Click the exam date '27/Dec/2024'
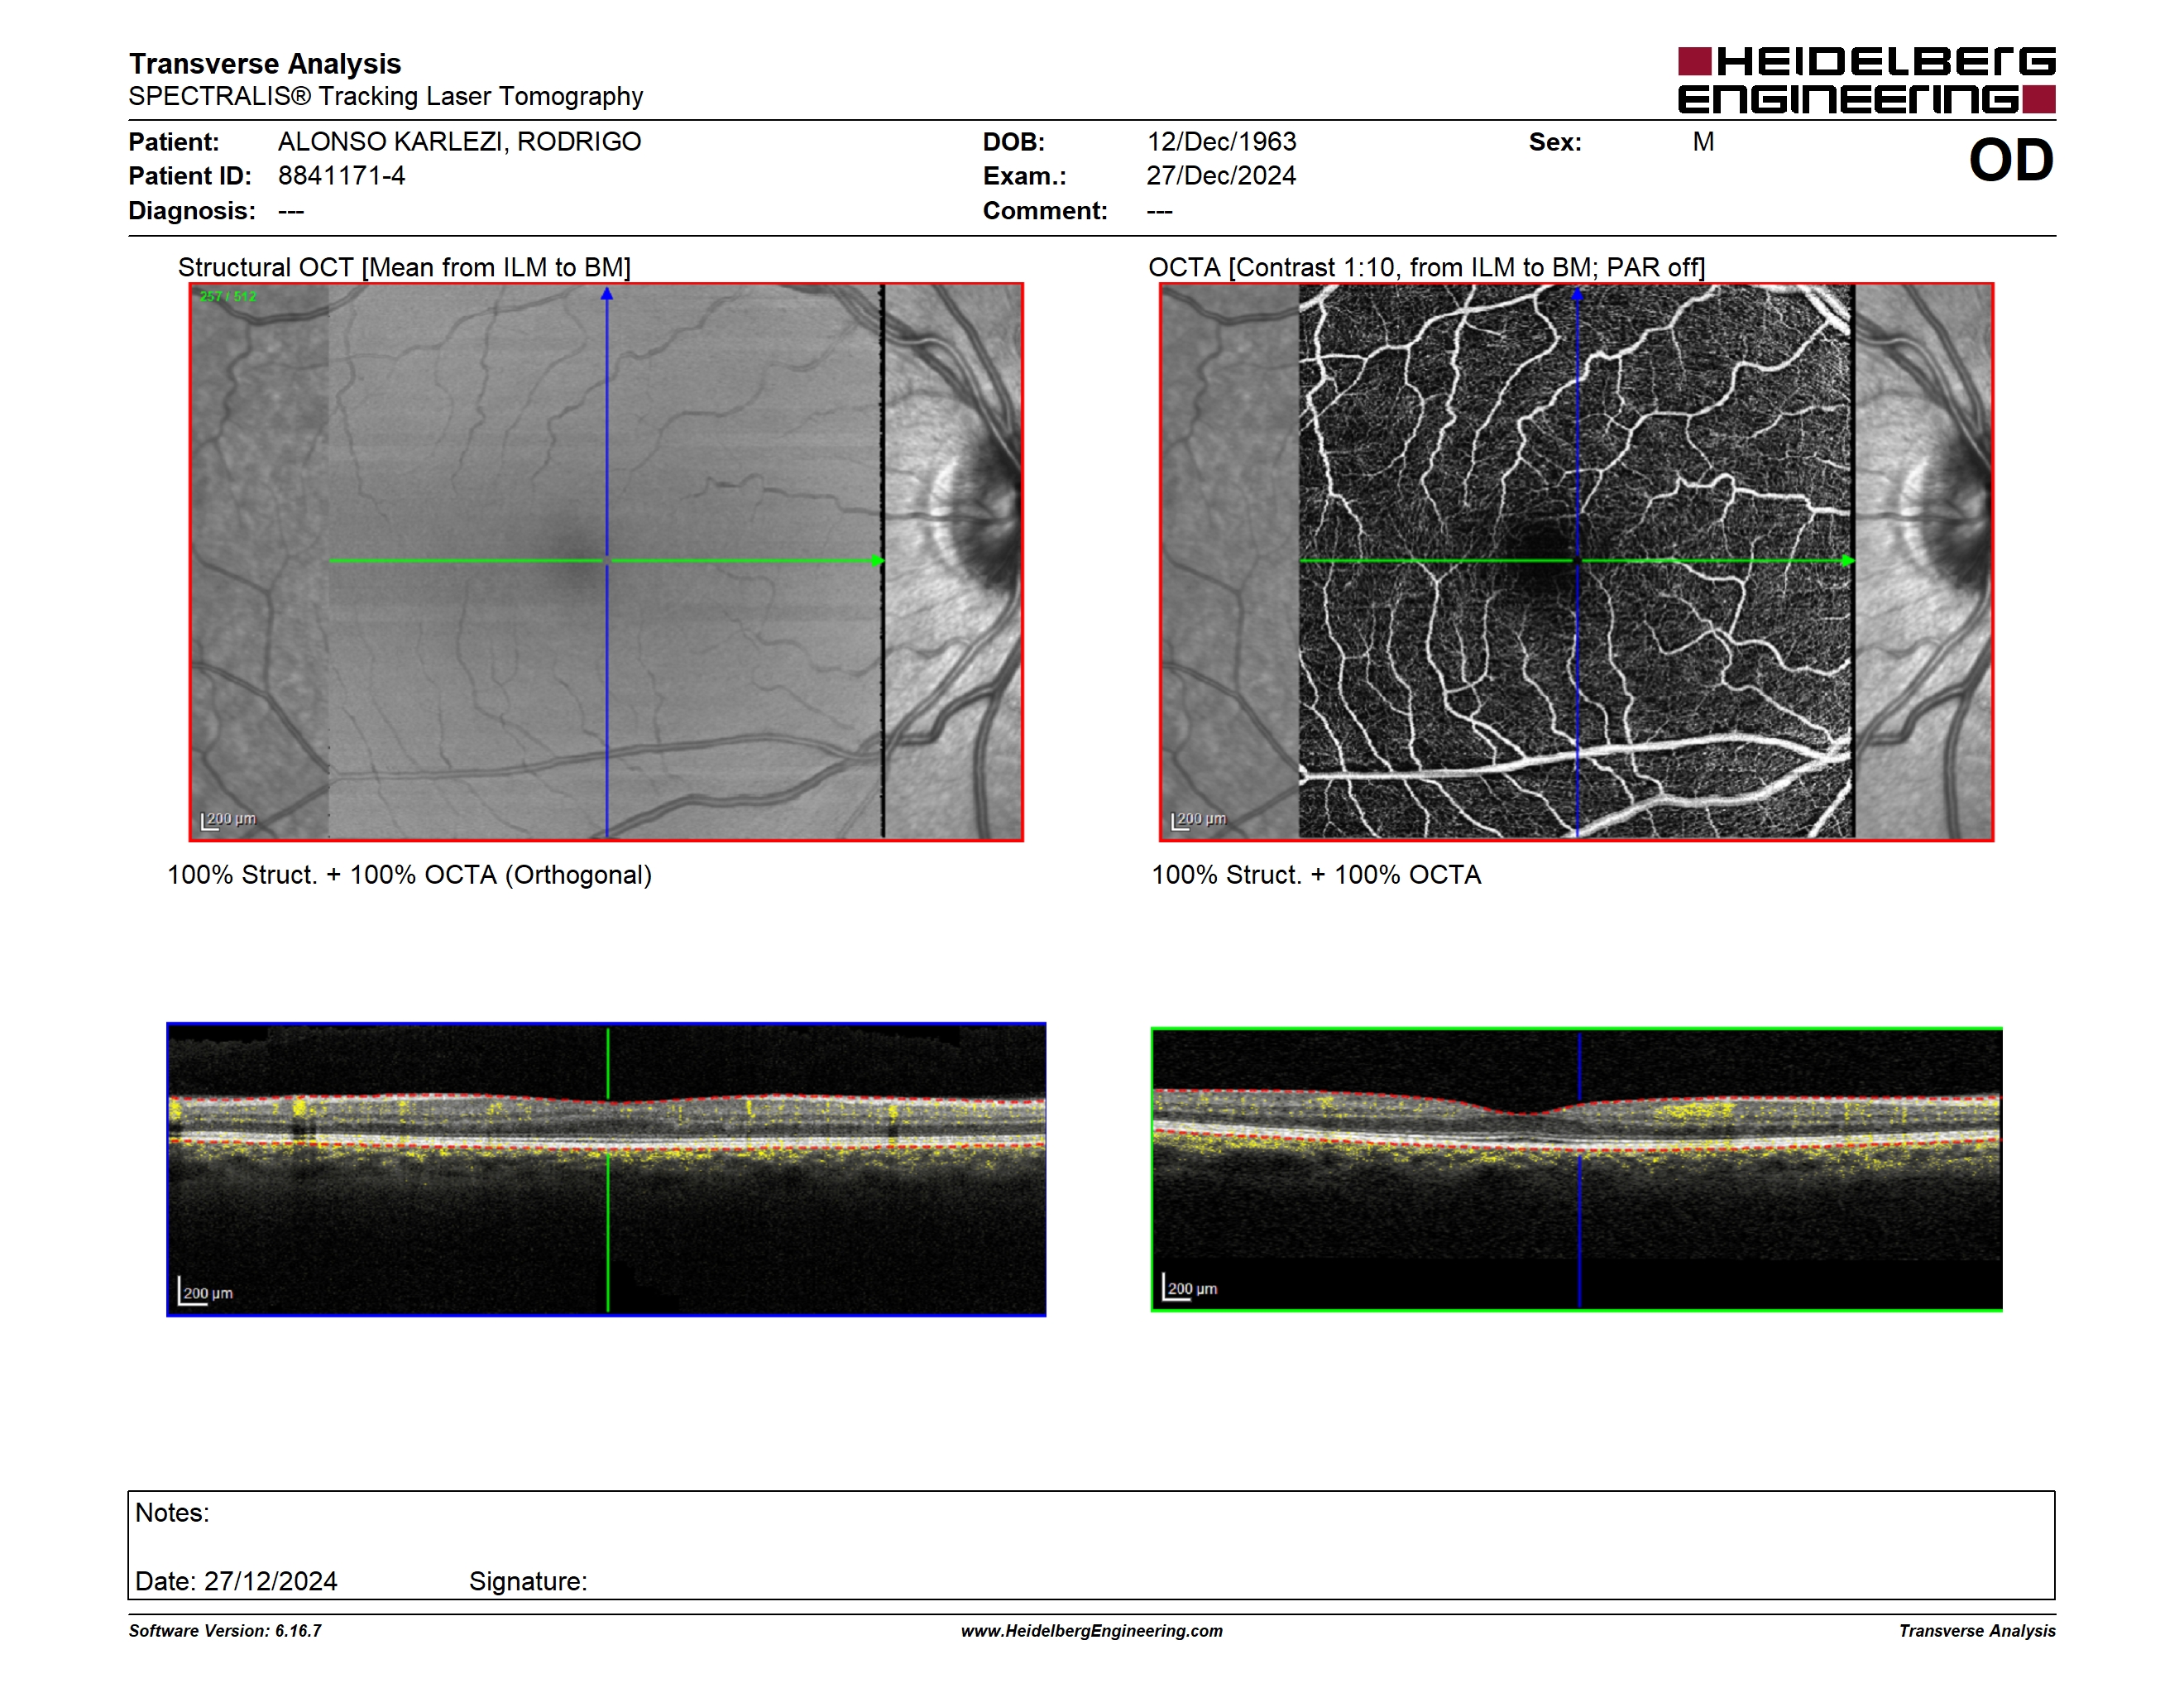This screenshot has width=2184, height=1688. [1221, 176]
